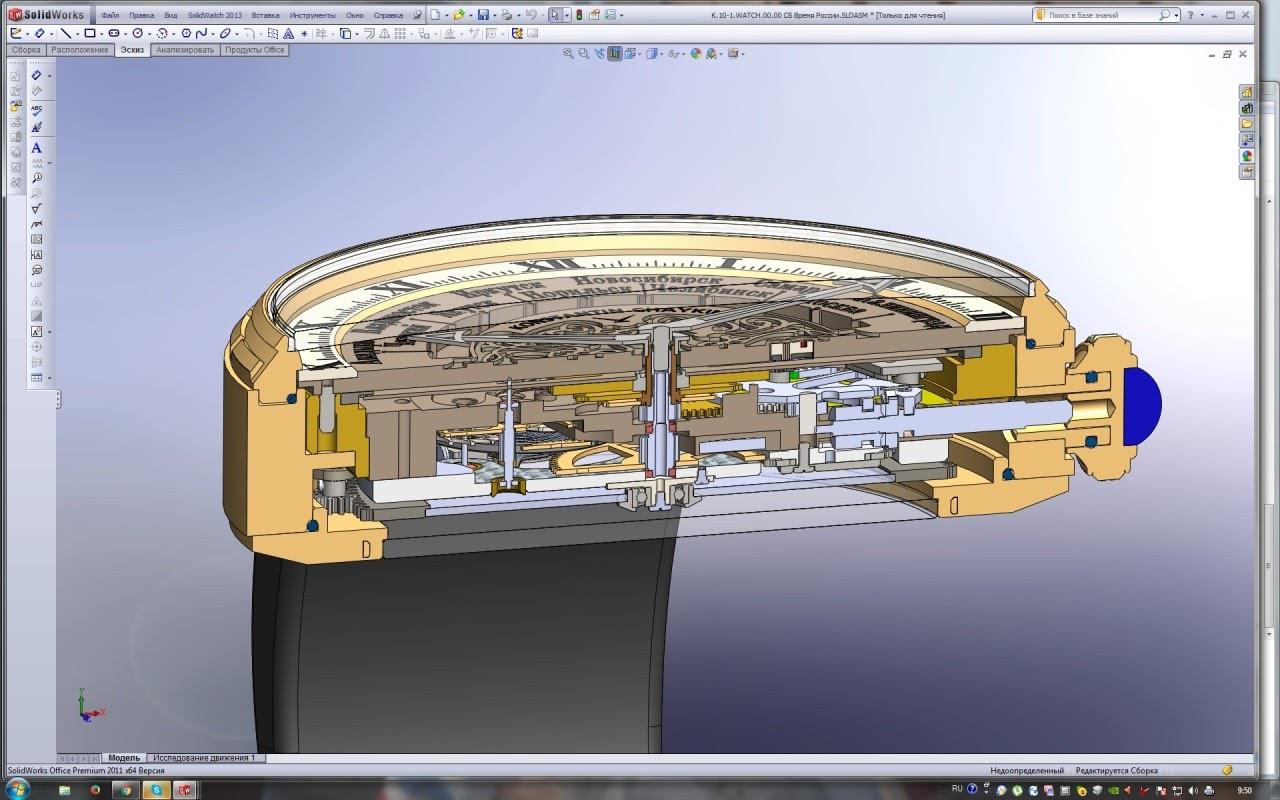Select the Модель tab at bottom

124,758
